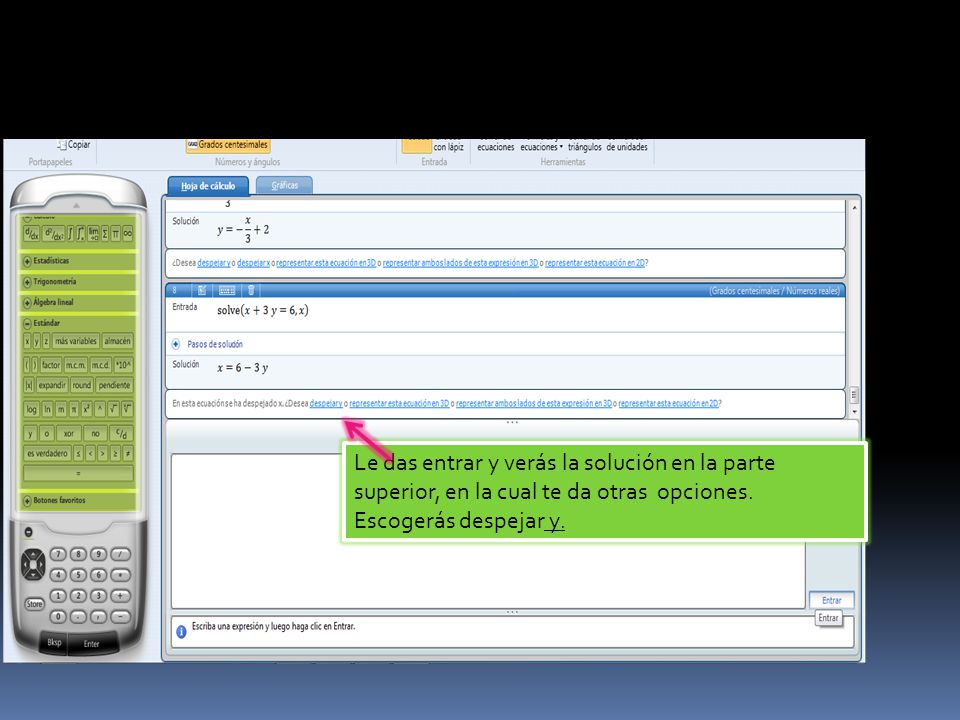The image size is (960, 720).
Task: Insert the indefinite integral symbol
Action: click(70, 234)
